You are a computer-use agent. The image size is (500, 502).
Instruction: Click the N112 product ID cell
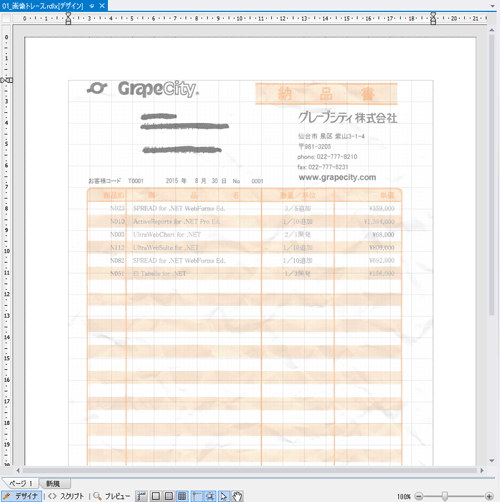tap(117, 248)
